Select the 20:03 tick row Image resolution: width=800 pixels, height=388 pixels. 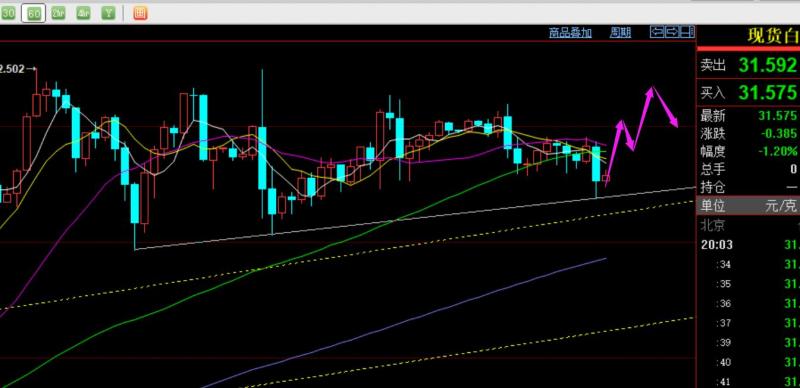[x=749, y=245]
